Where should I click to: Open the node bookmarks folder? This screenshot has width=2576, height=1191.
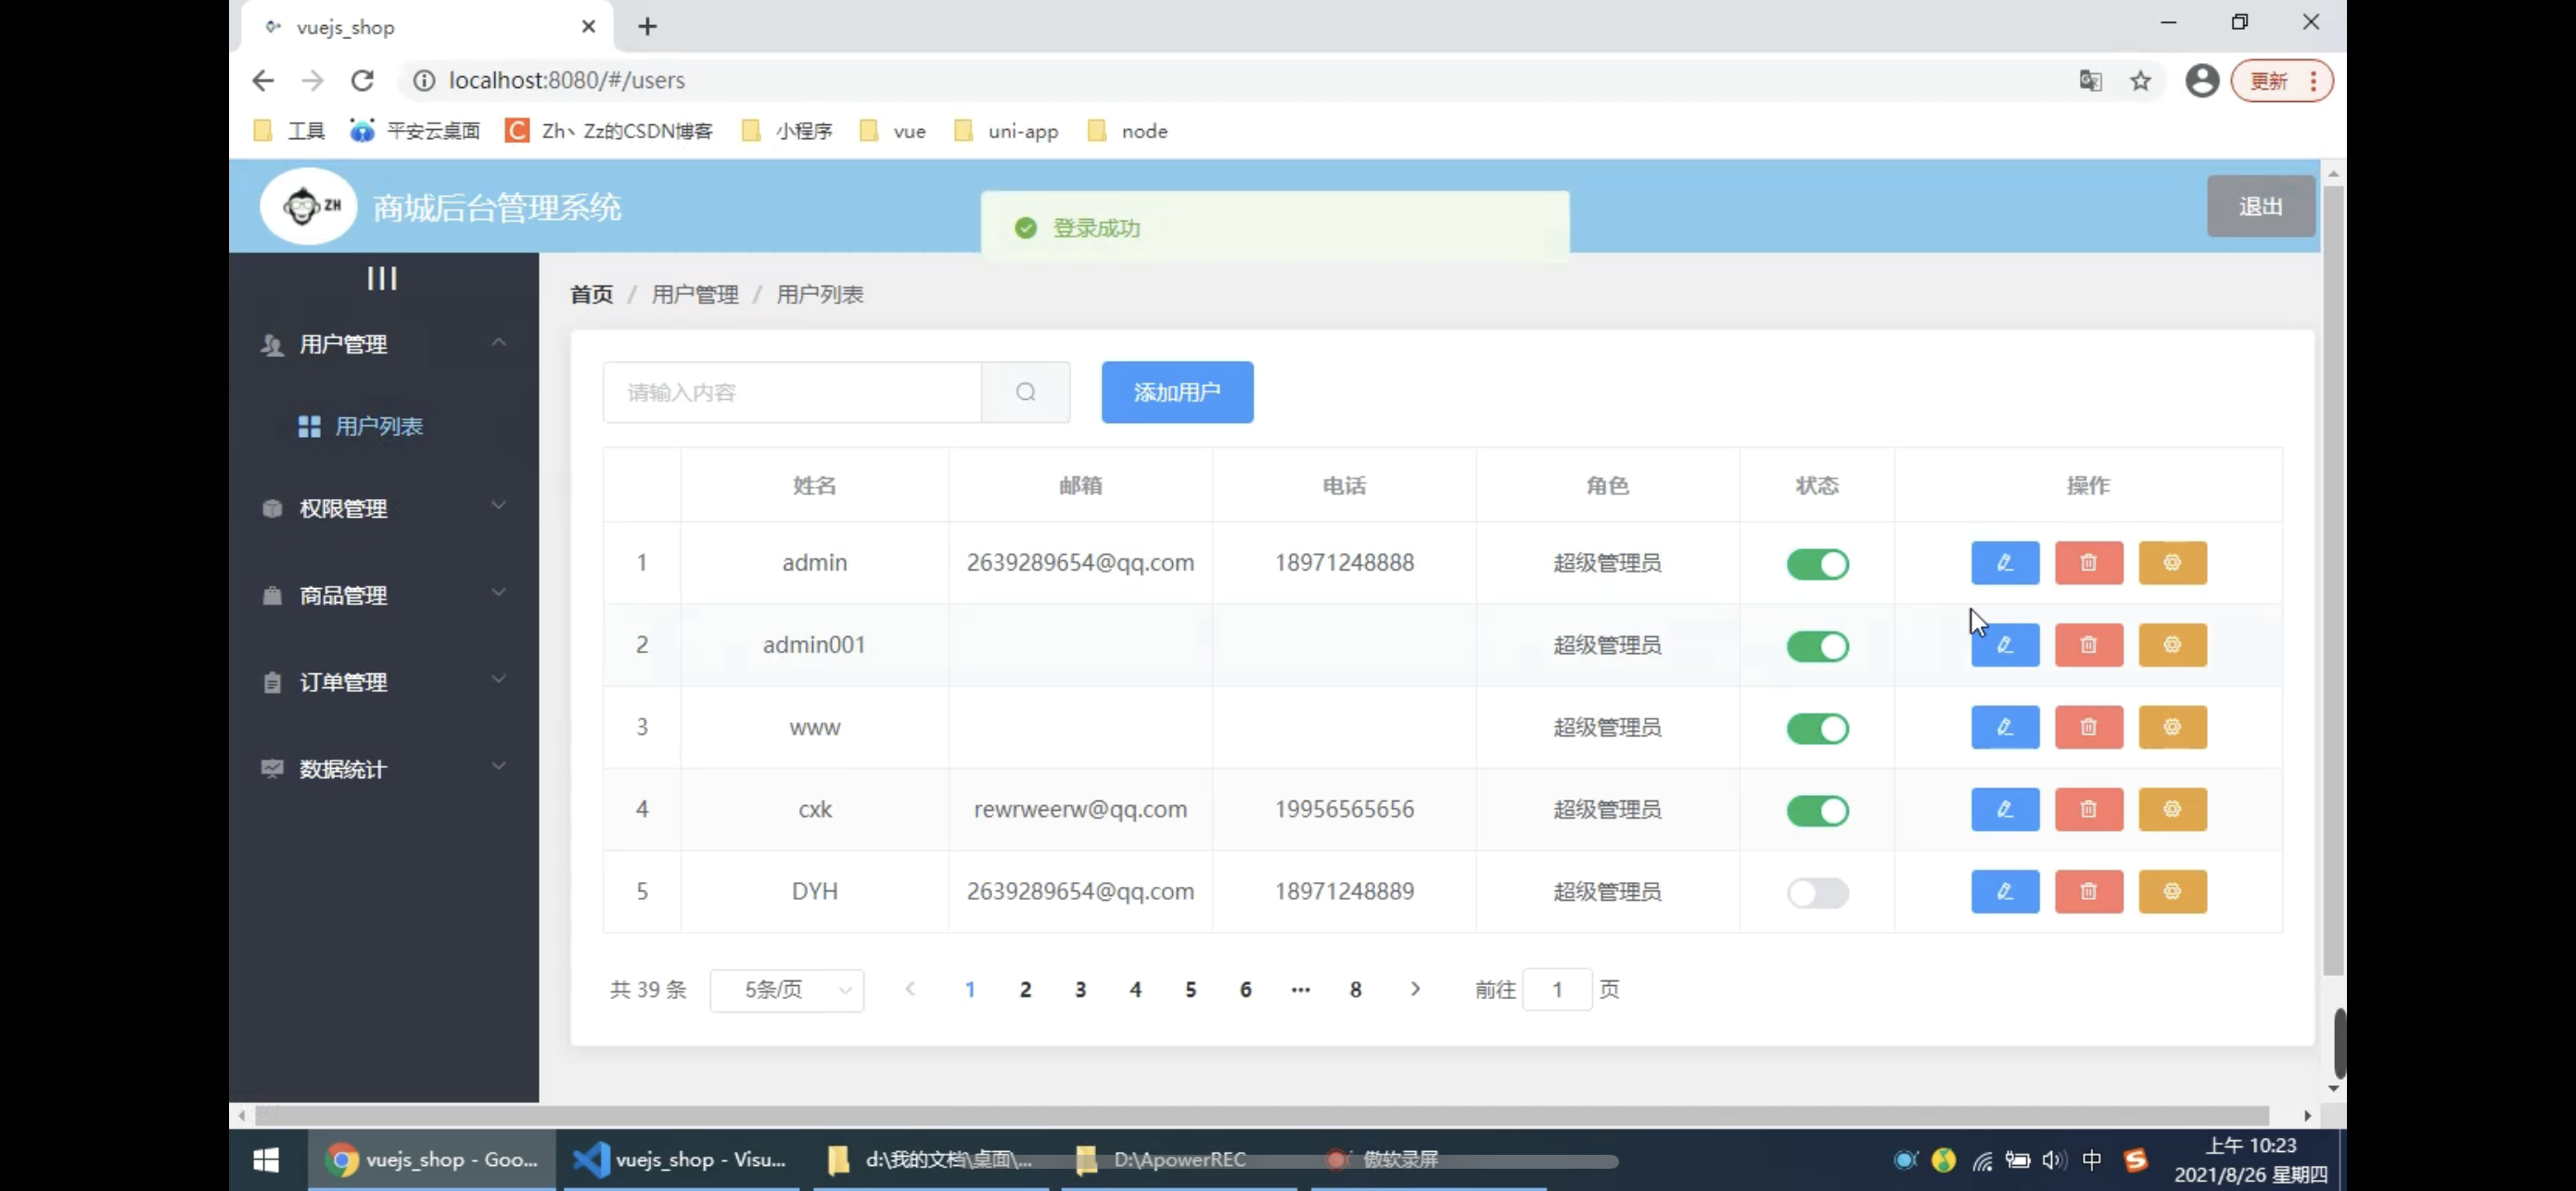pos(1127,131)
